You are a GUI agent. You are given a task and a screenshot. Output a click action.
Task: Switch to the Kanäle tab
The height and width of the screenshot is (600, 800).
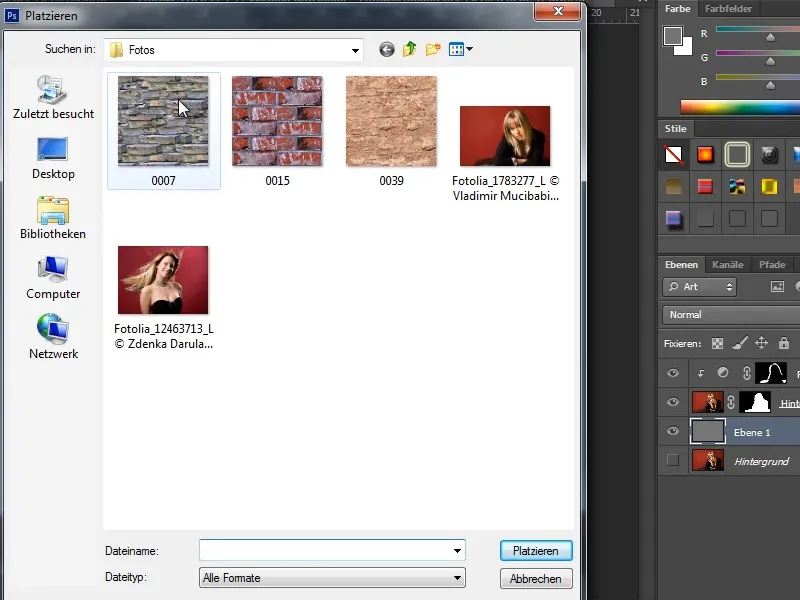(x=728, y=264)
